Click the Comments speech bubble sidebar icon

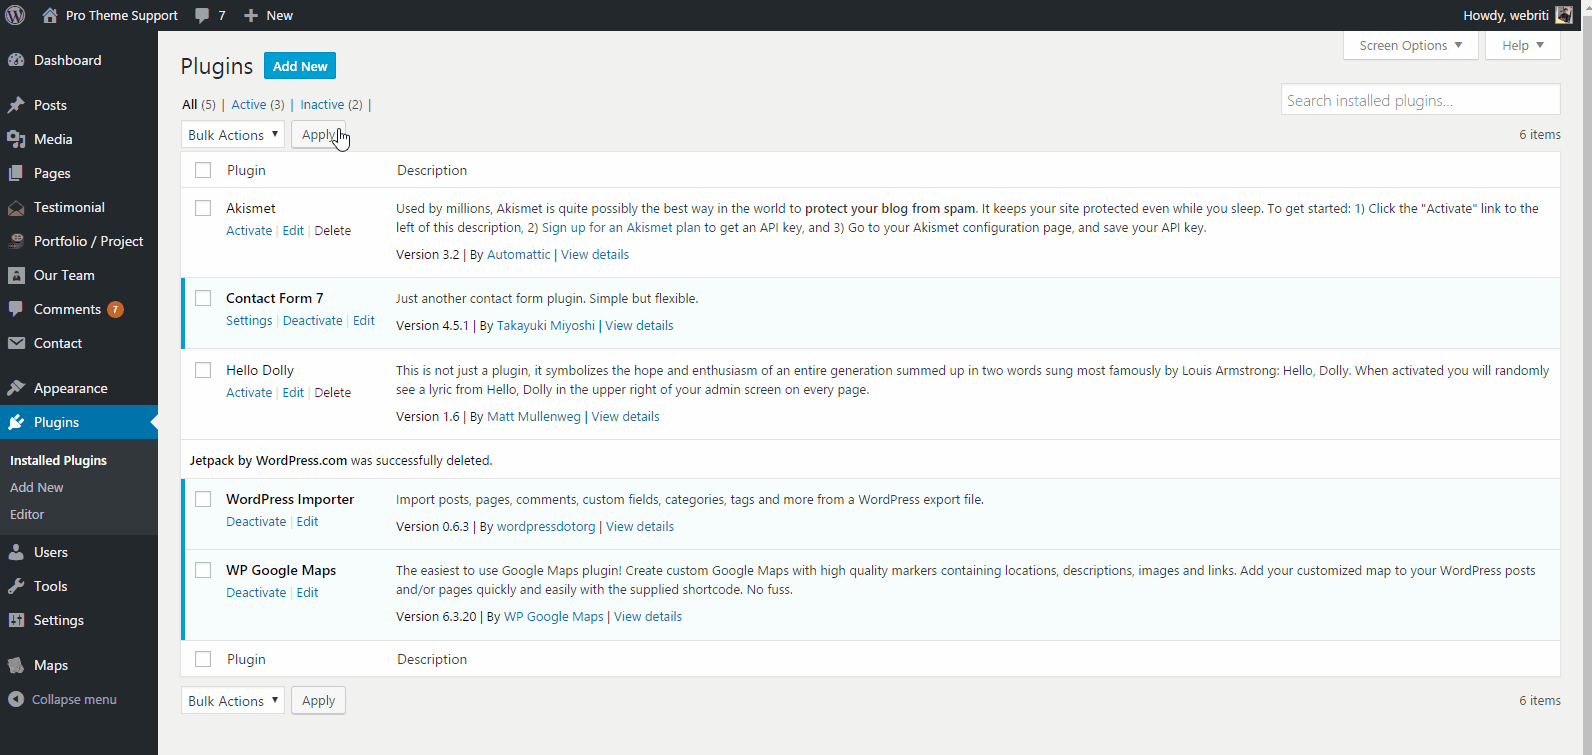[x=16, y=309]
